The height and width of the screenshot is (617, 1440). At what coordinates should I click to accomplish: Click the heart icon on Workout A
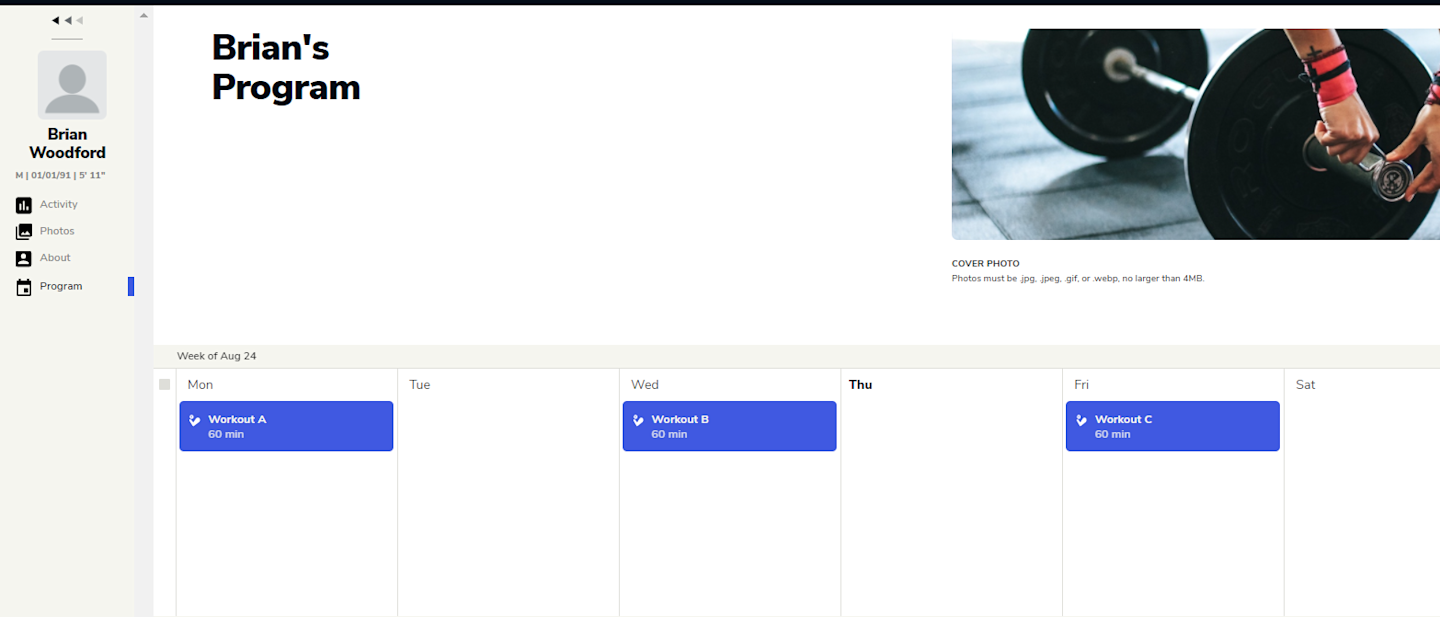tap(195, 421)
